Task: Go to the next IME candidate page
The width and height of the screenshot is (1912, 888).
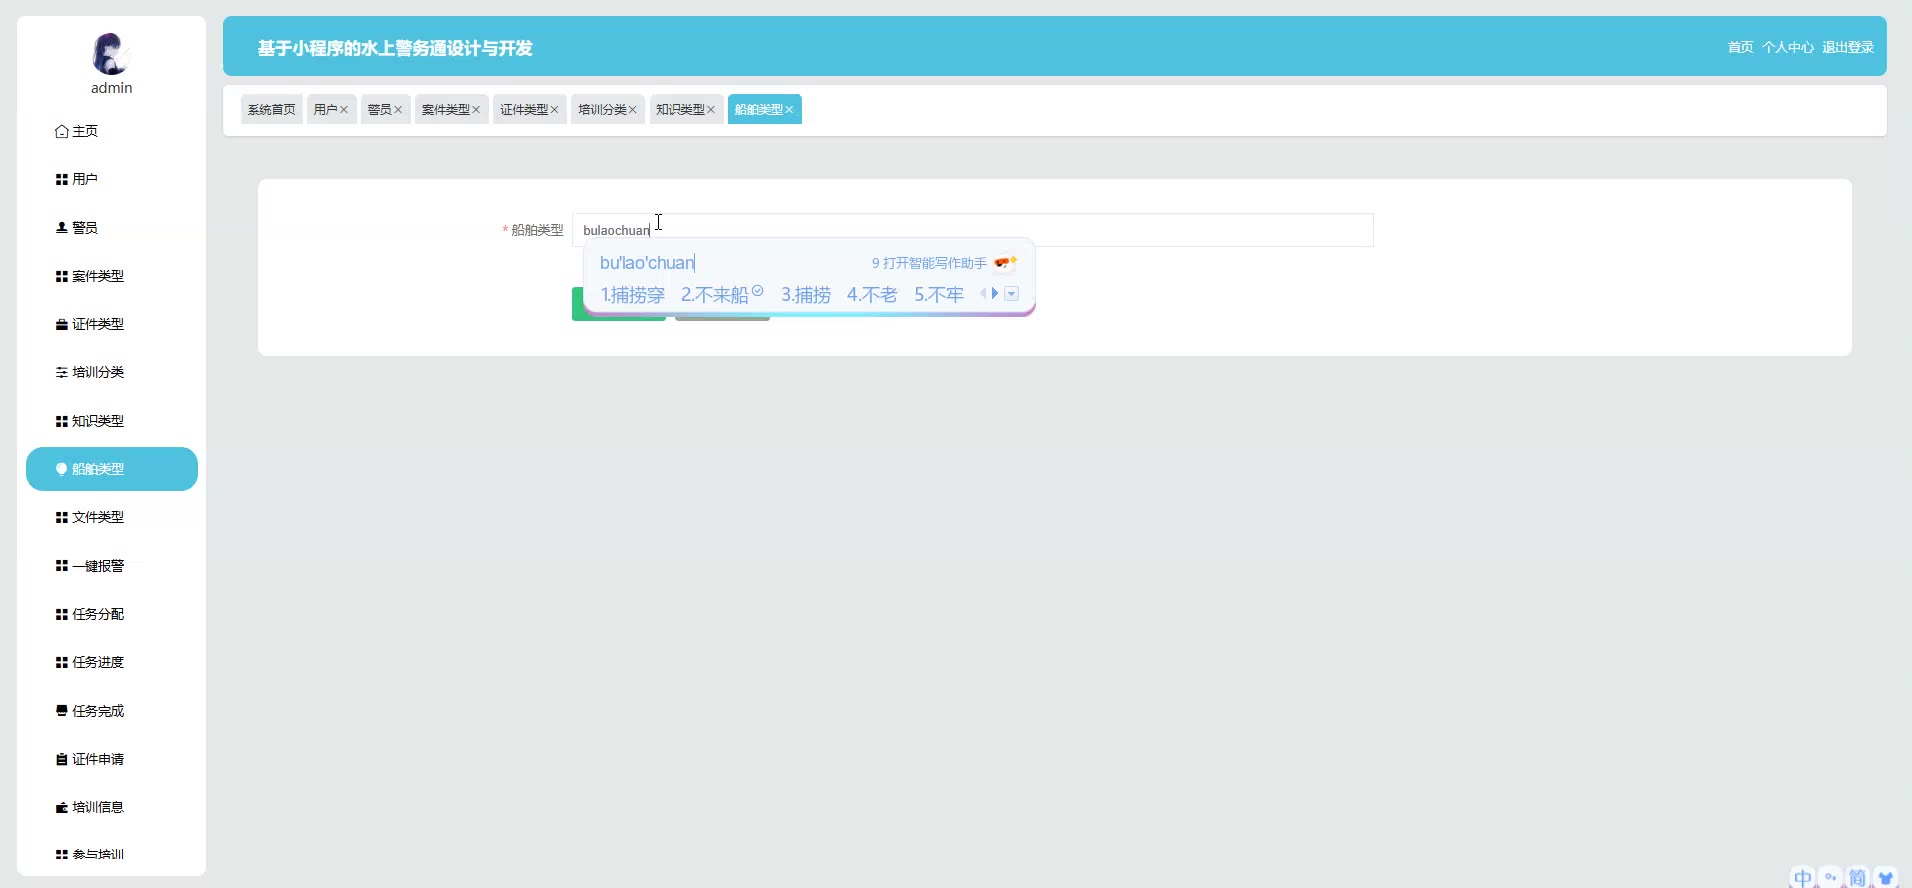Action: (x=995, y=293)
